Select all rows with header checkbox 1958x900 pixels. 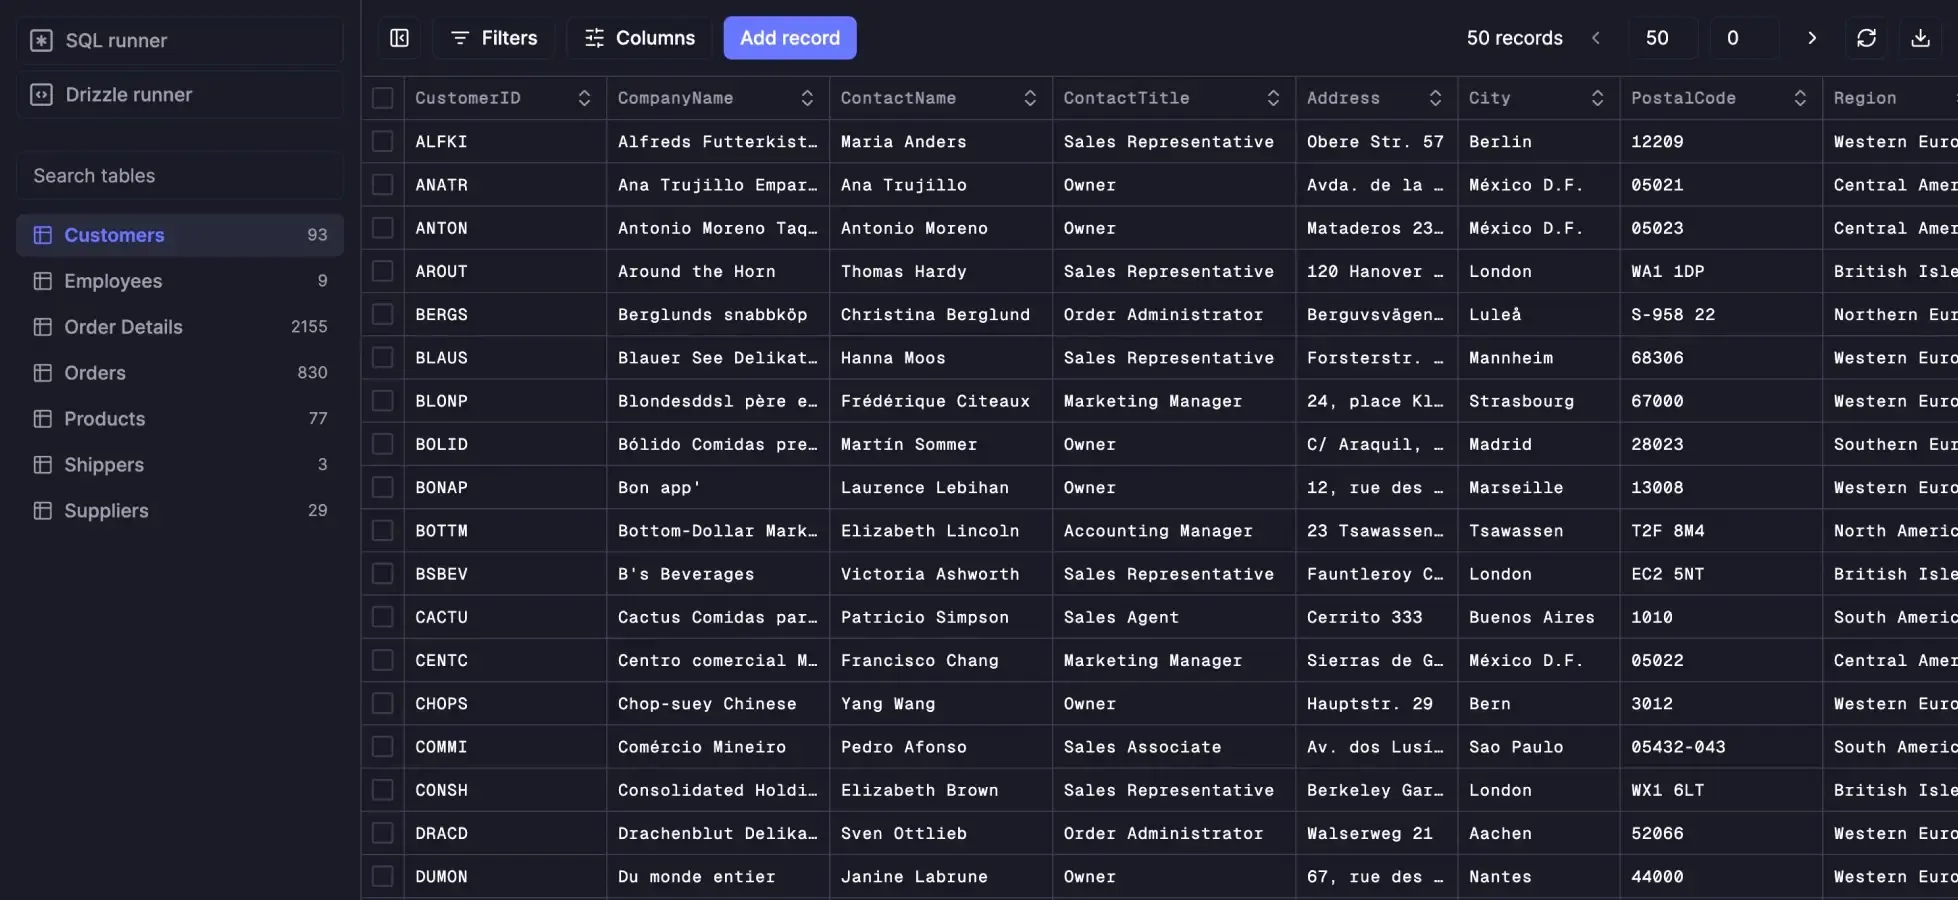point(382,98)
